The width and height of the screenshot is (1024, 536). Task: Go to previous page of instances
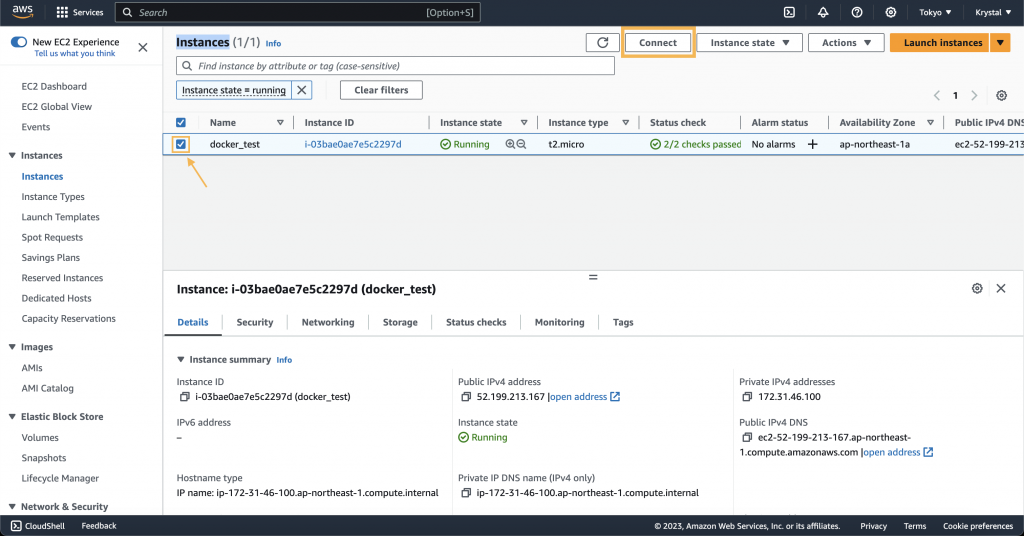[936, 95]
